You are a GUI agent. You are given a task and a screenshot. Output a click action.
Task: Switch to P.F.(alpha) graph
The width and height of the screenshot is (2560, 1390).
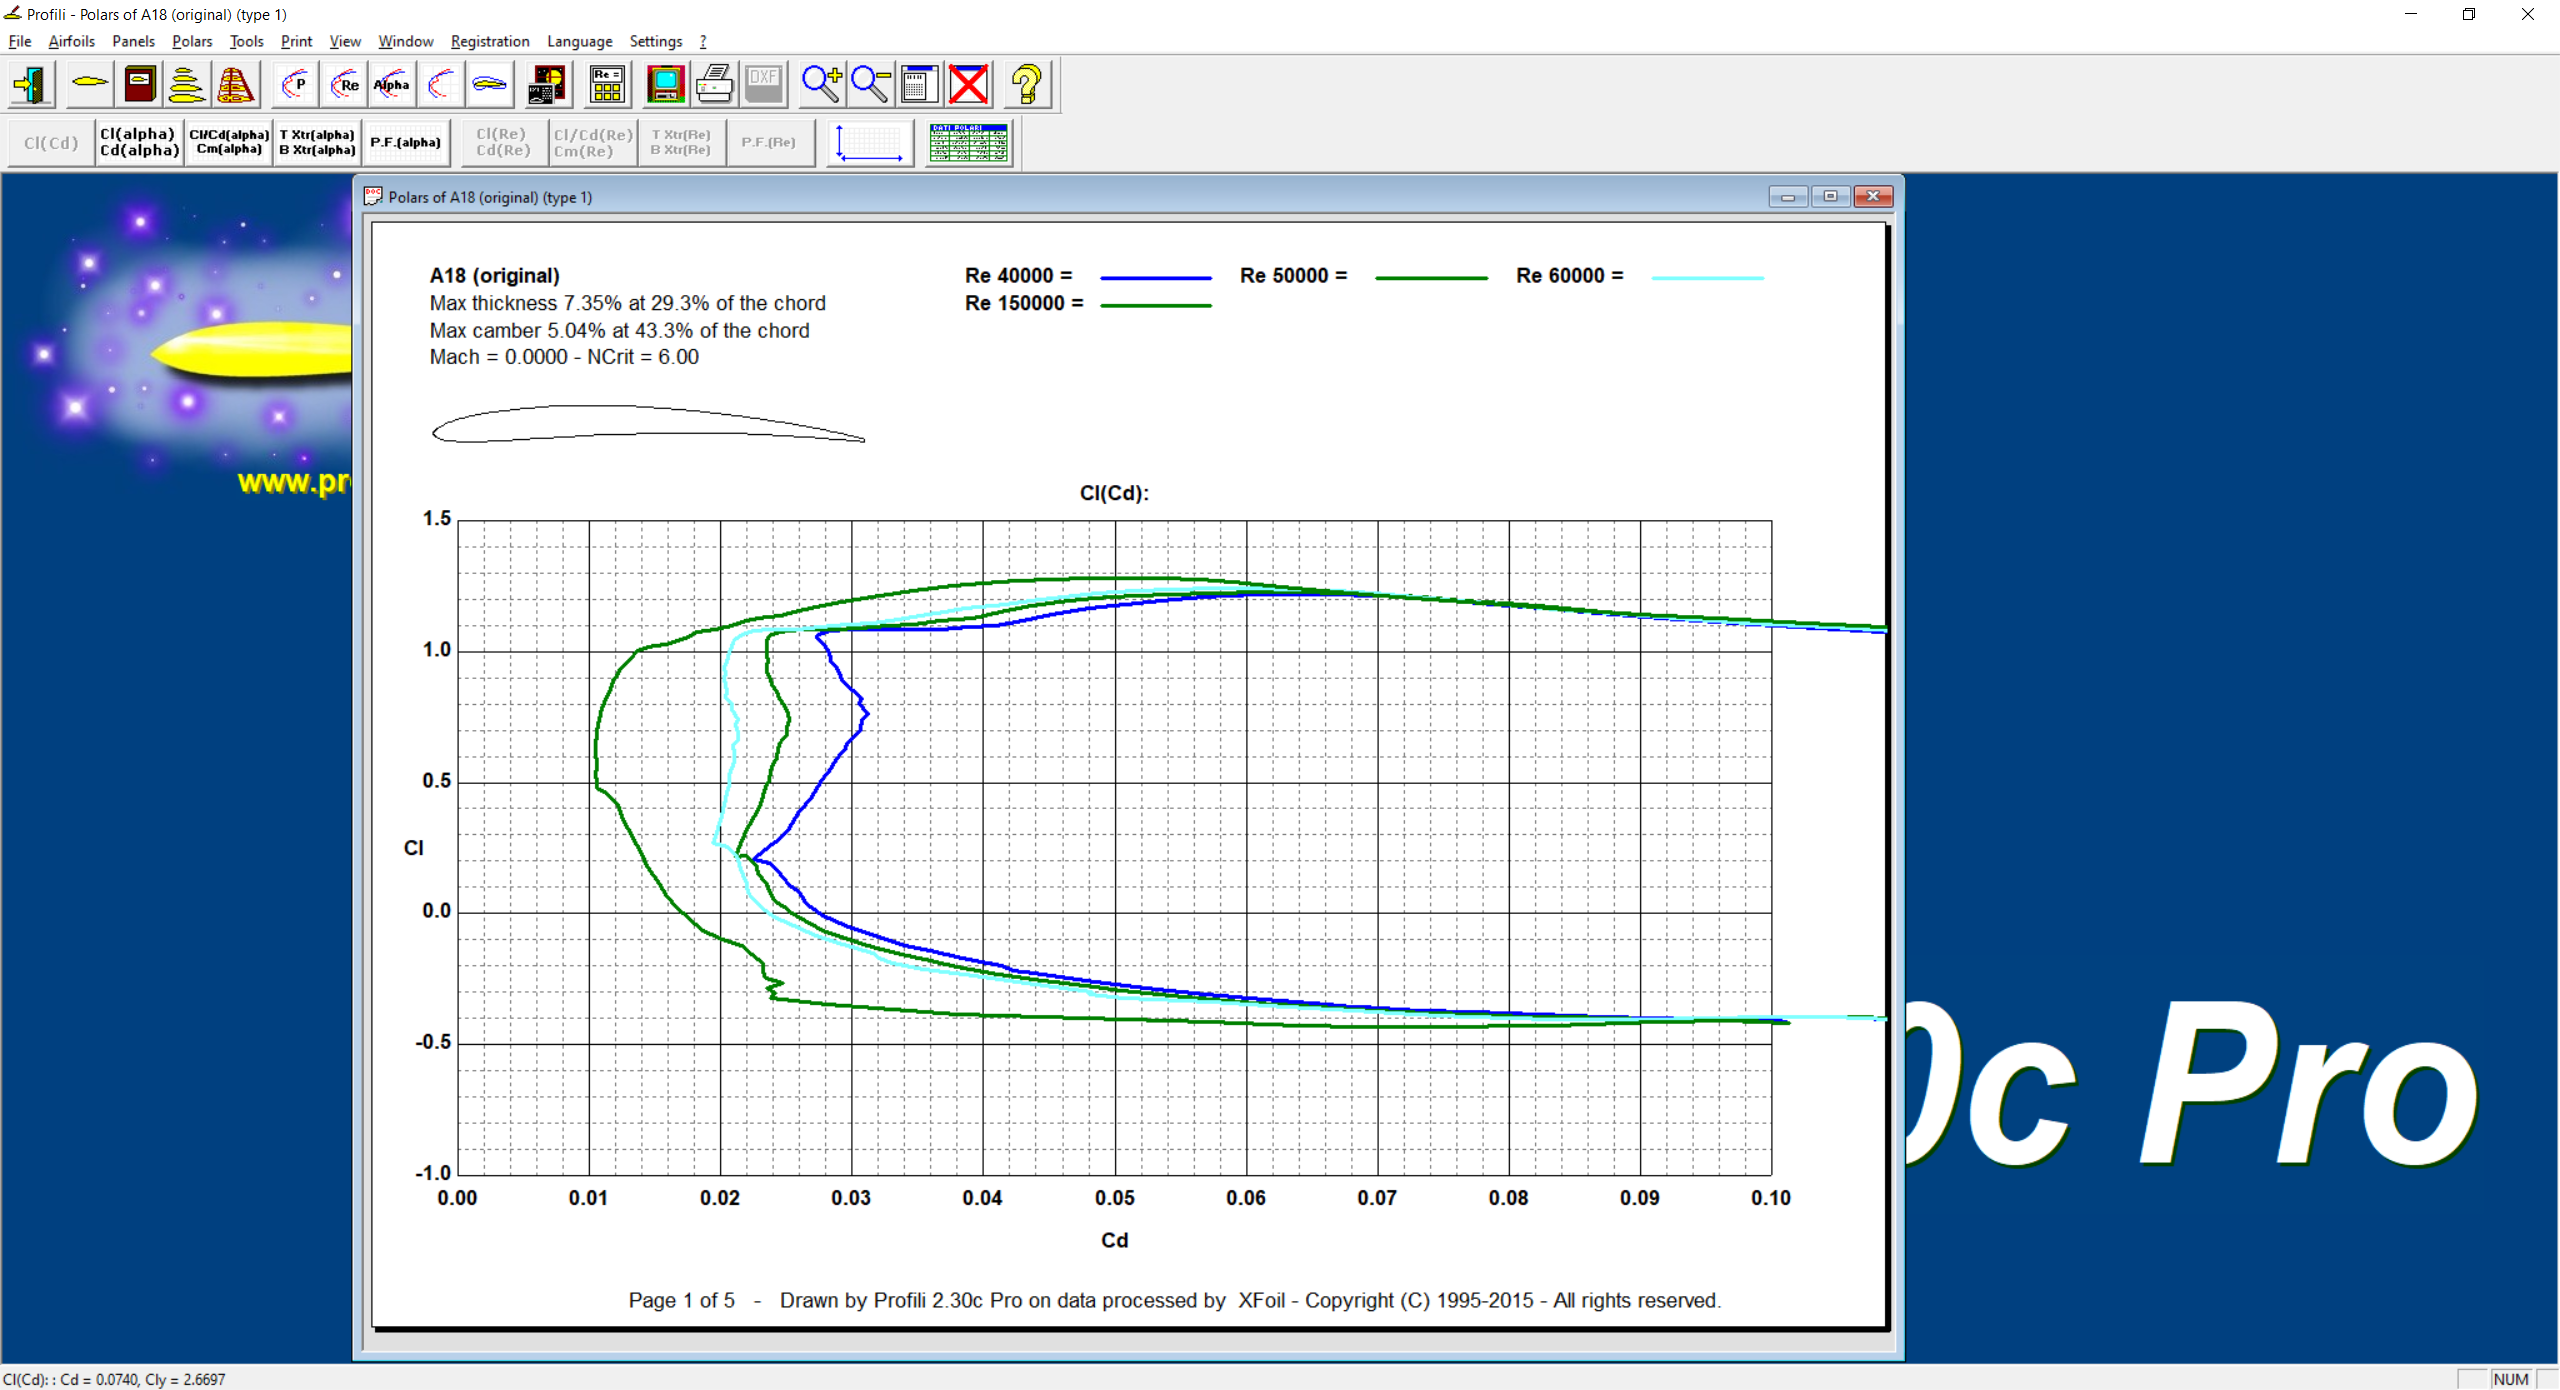(x=406, y=143)
